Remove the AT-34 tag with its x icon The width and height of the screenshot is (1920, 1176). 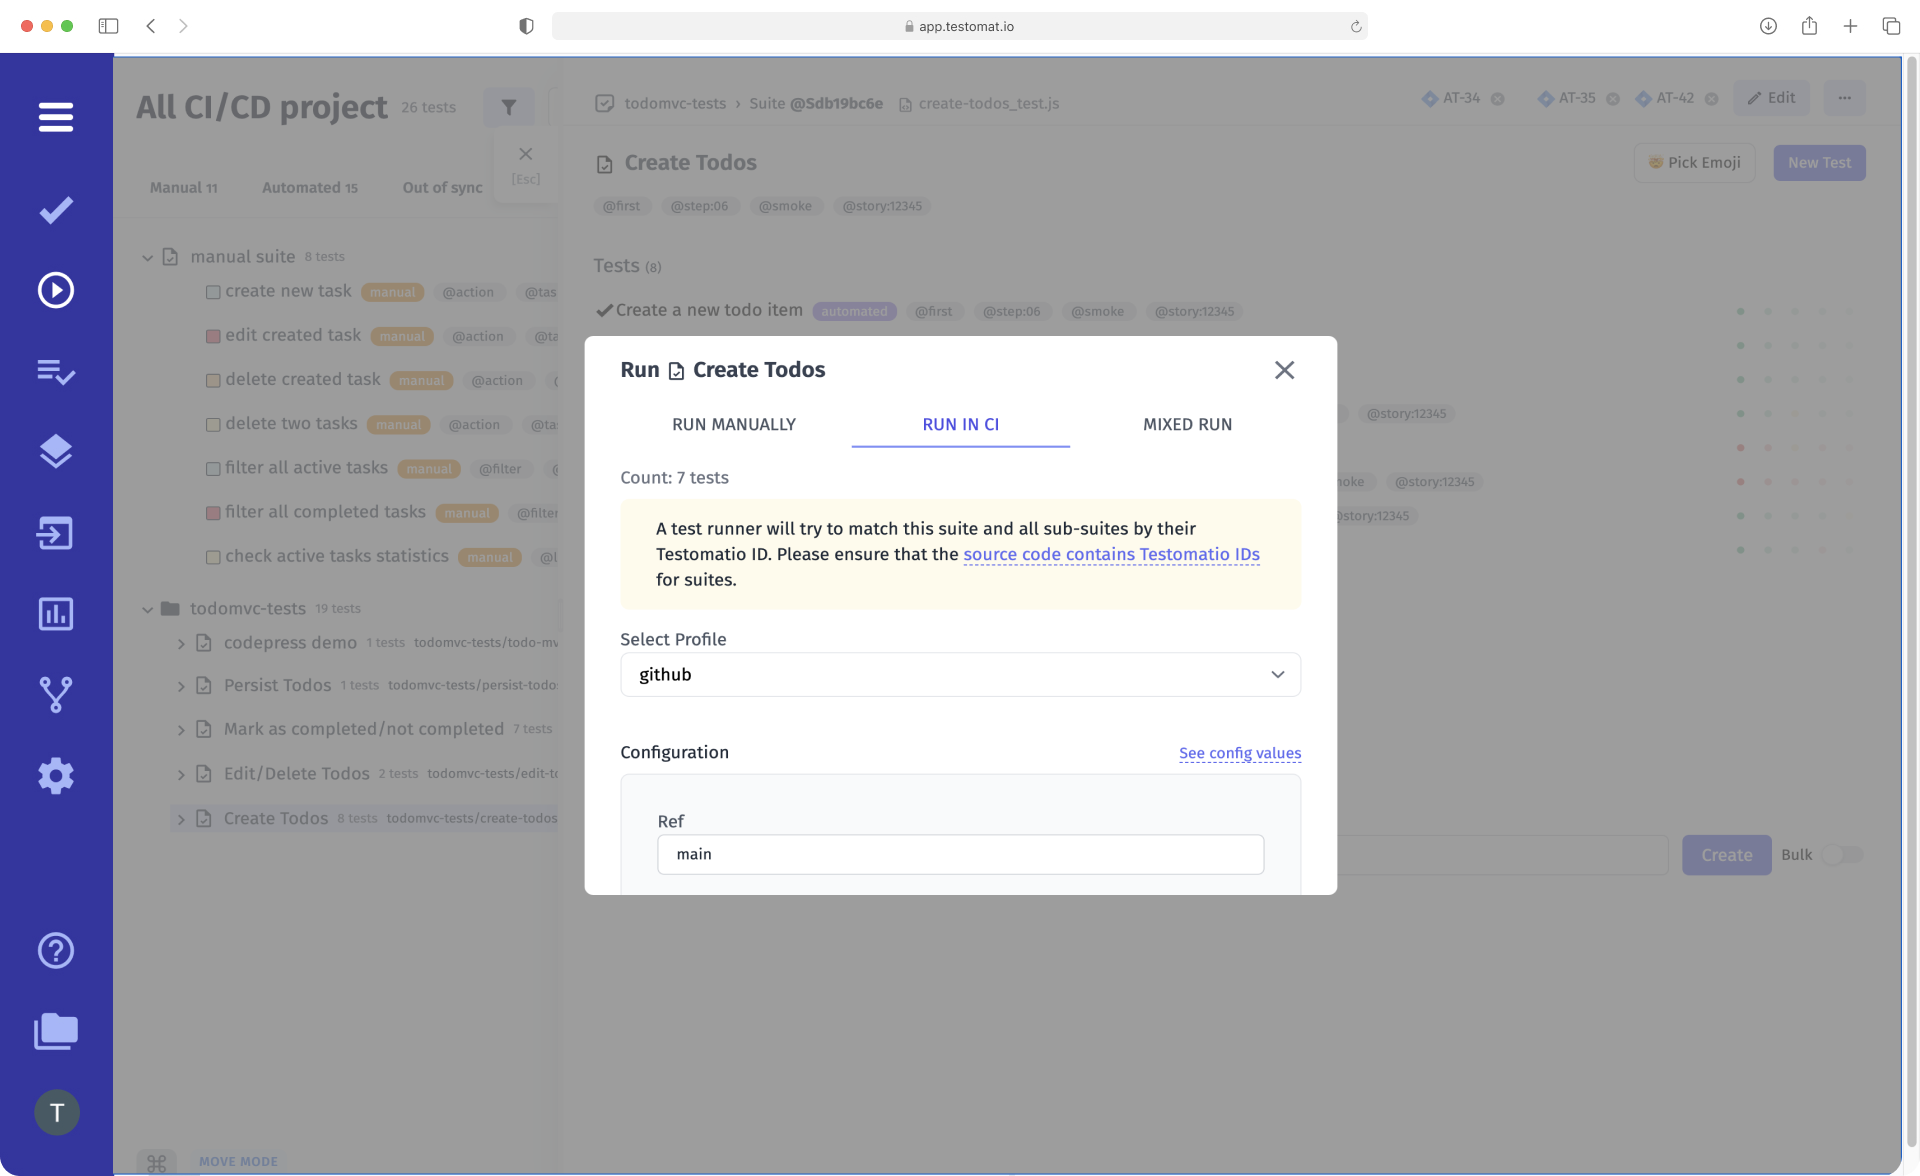point(1498,98)
